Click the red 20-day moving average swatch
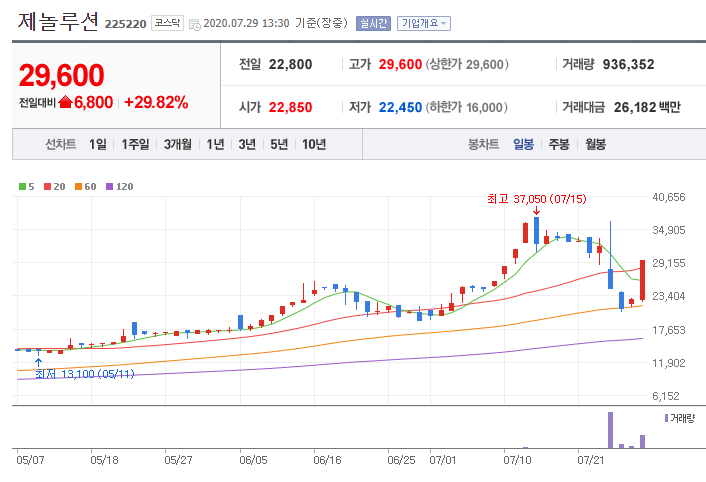706x482 pixels. pyautogui.click(x=47, y=186)
